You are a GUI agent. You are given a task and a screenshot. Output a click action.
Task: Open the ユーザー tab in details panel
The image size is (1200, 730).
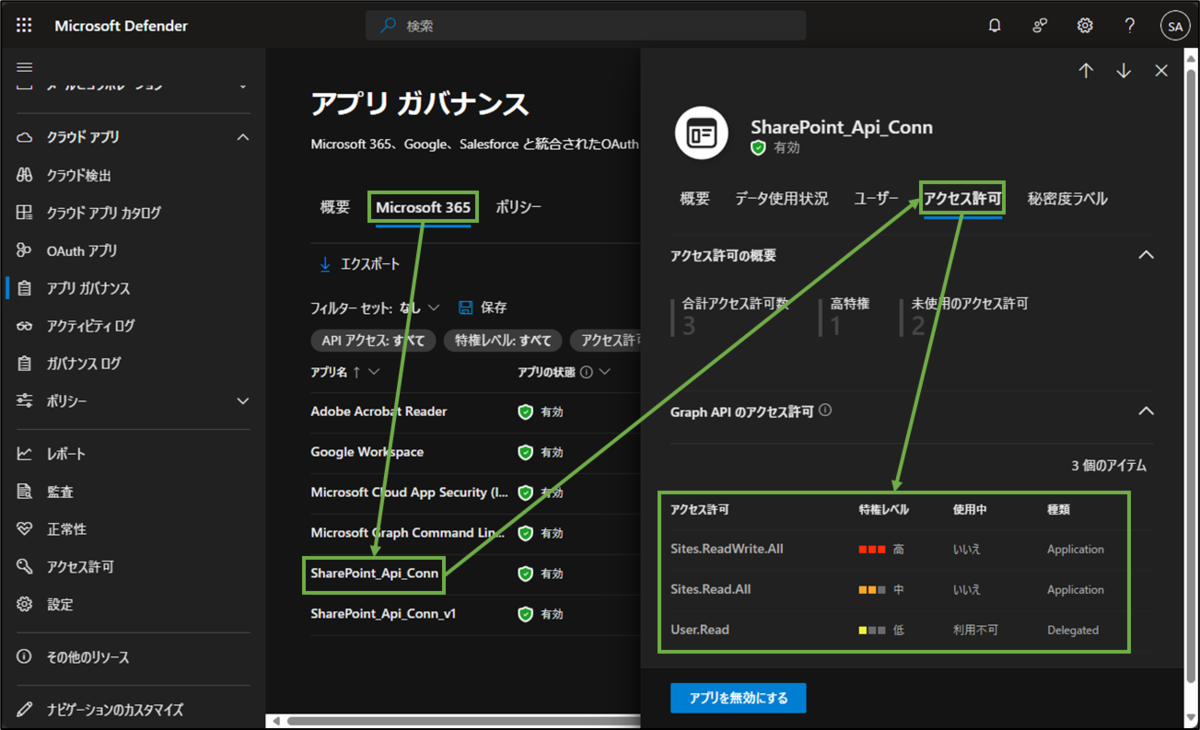click(x=876, y=198)
